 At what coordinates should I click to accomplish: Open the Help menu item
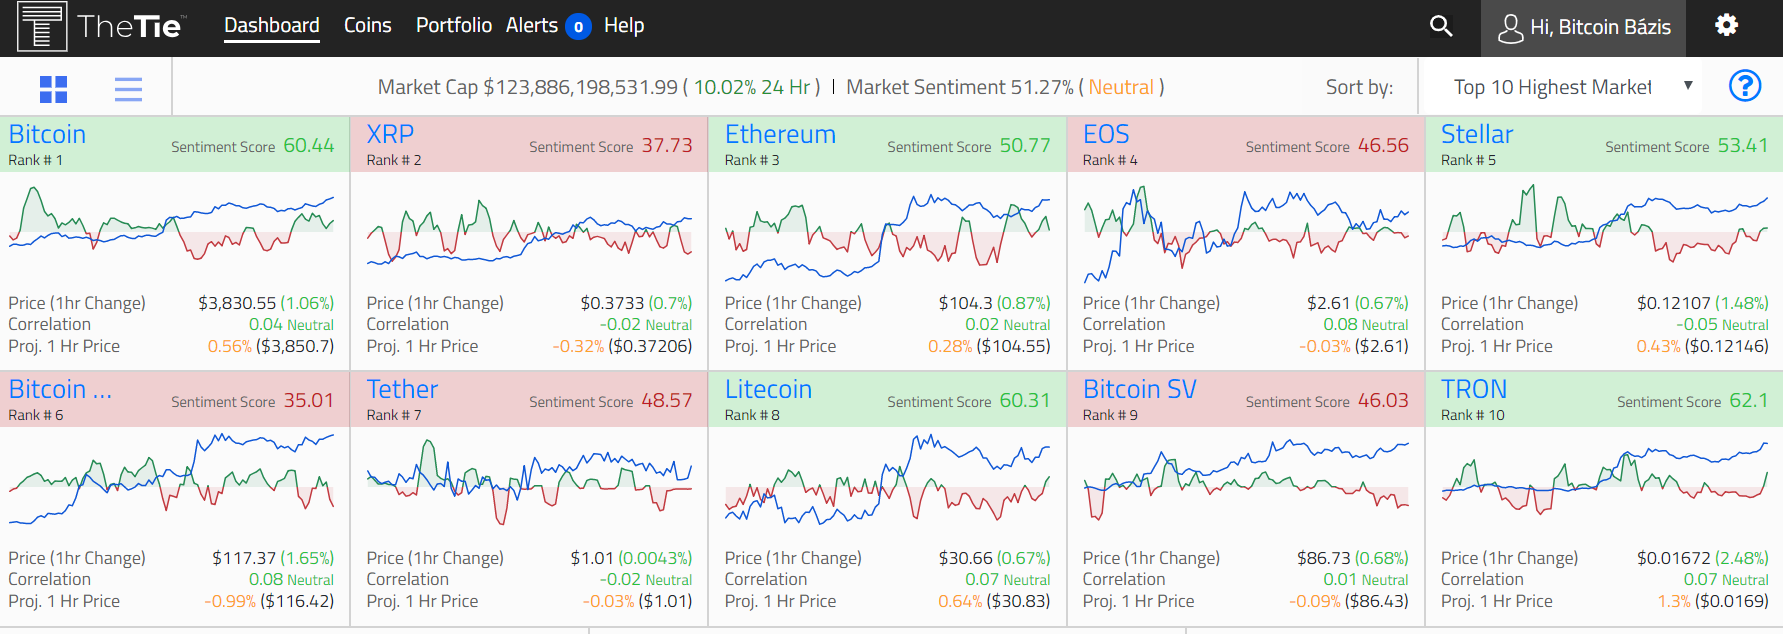[624, 26]
